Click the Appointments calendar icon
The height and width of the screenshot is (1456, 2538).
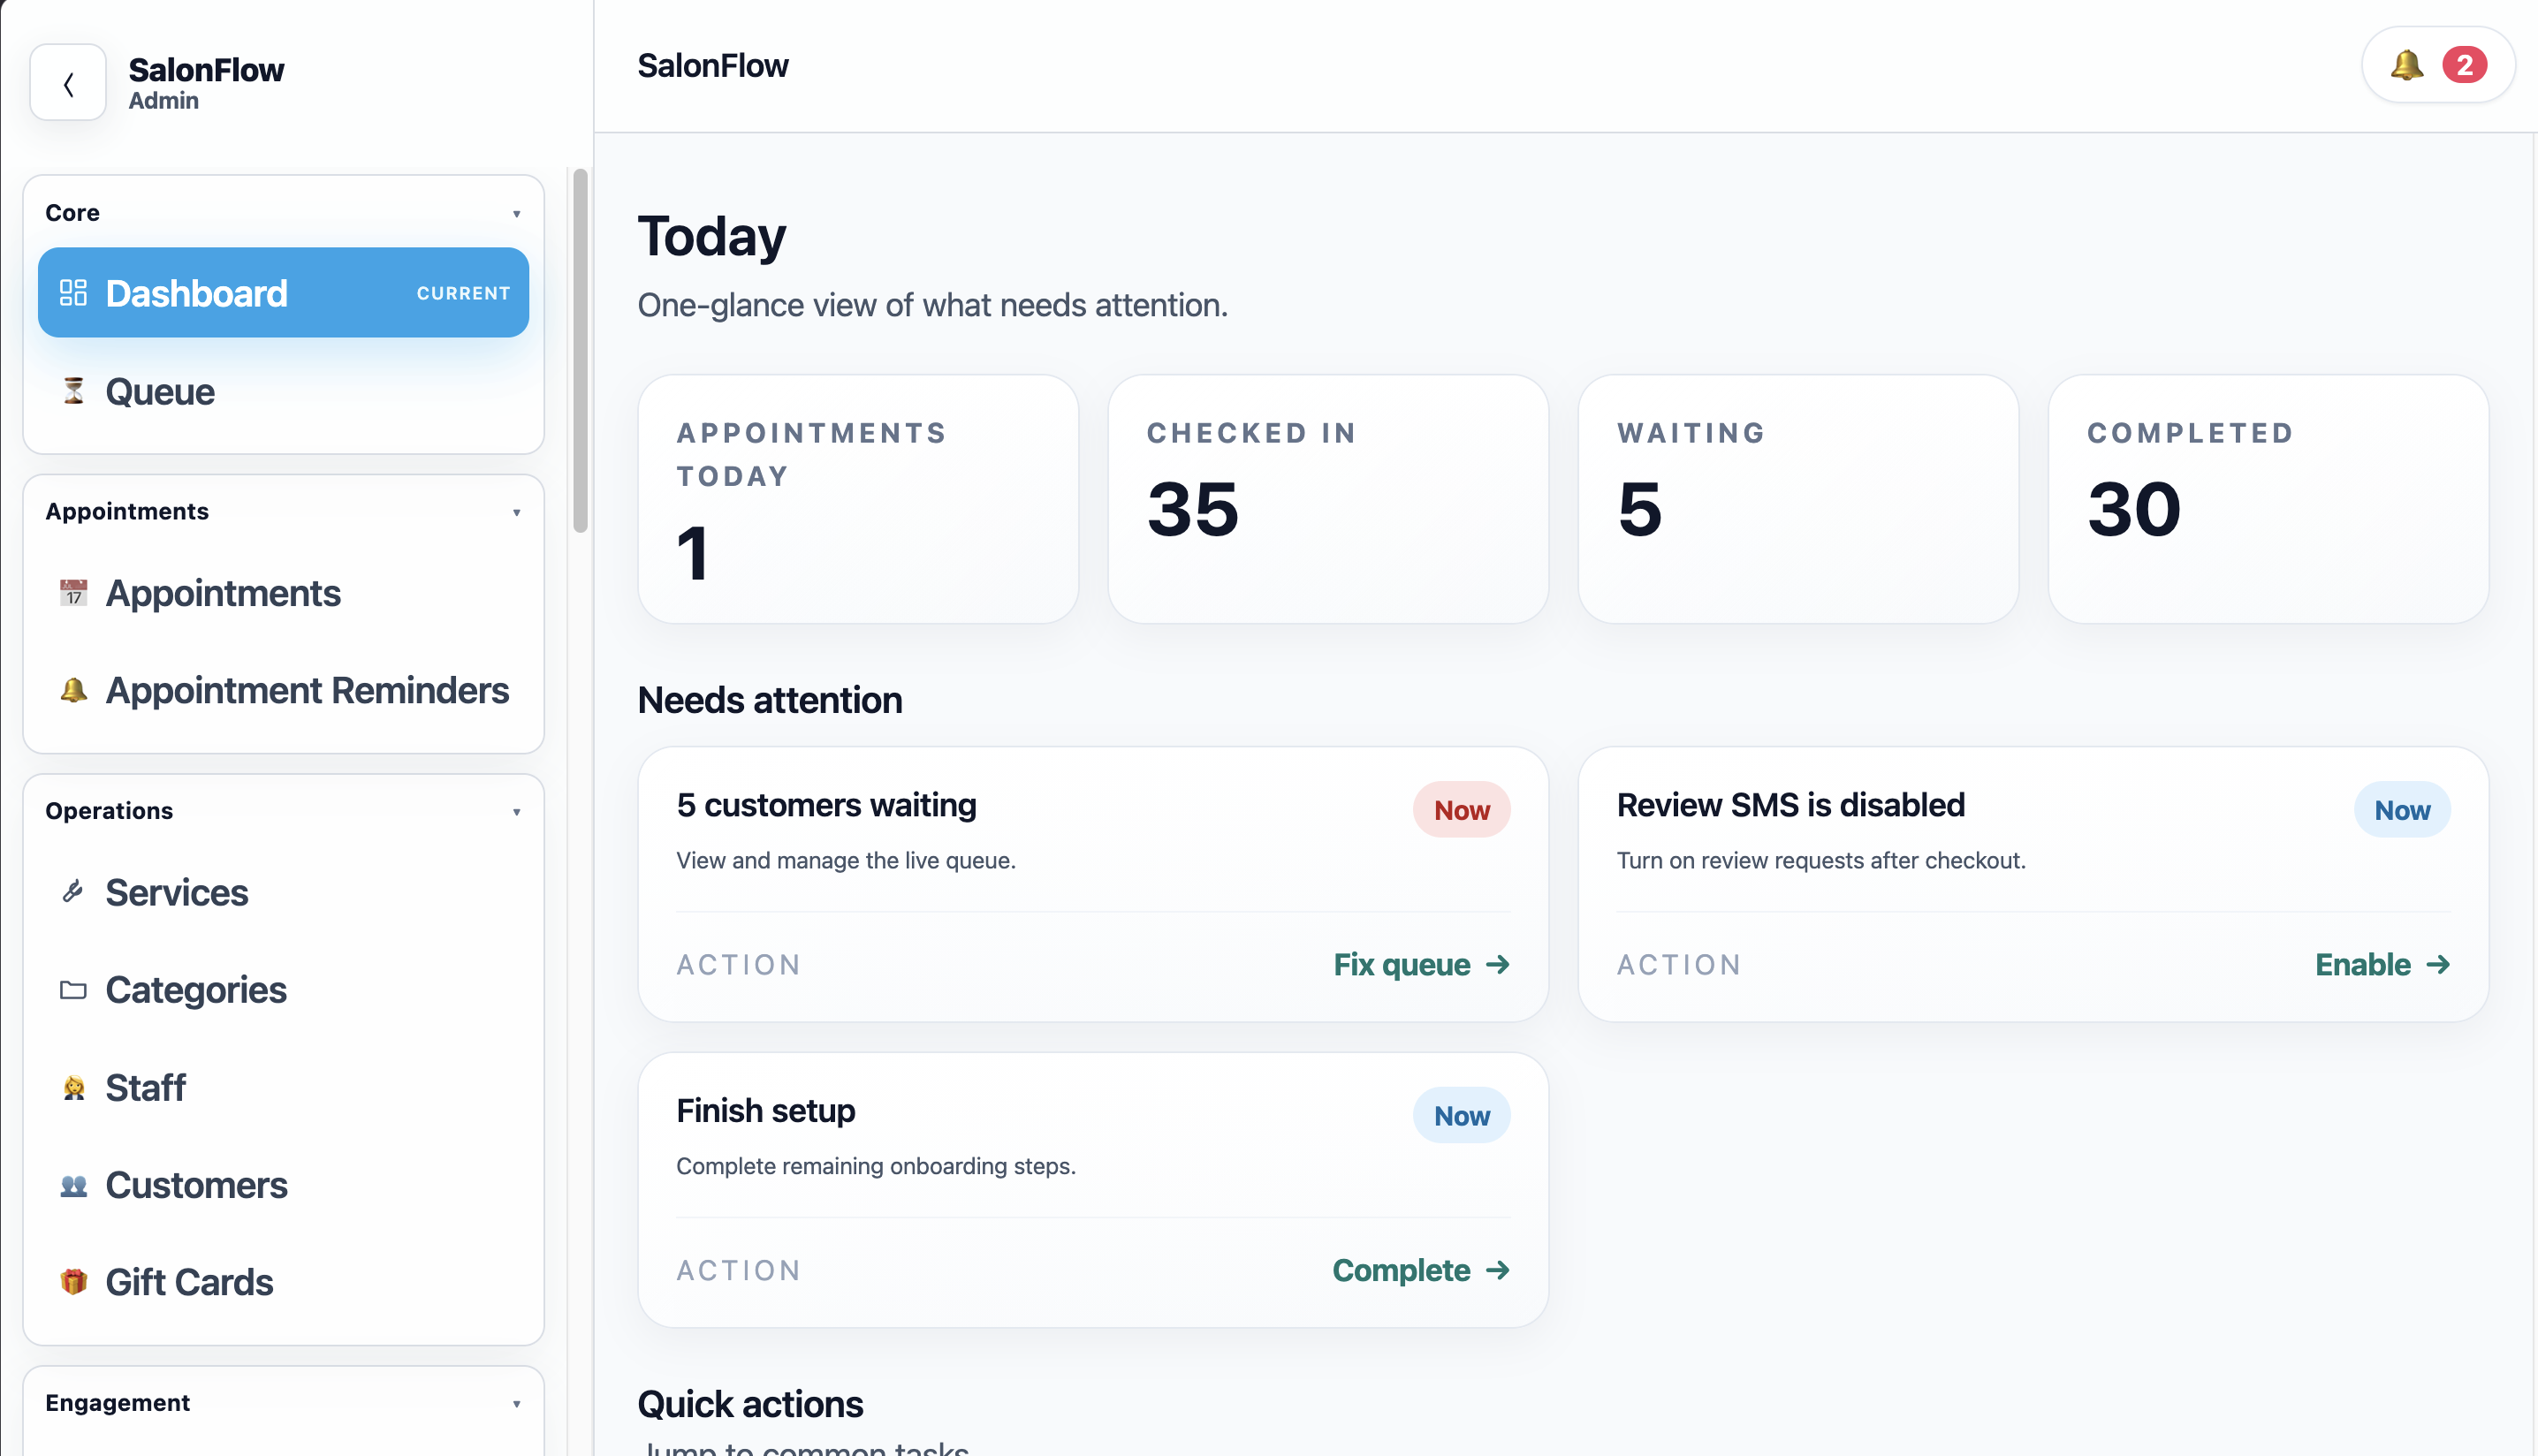tap(73, 593)
